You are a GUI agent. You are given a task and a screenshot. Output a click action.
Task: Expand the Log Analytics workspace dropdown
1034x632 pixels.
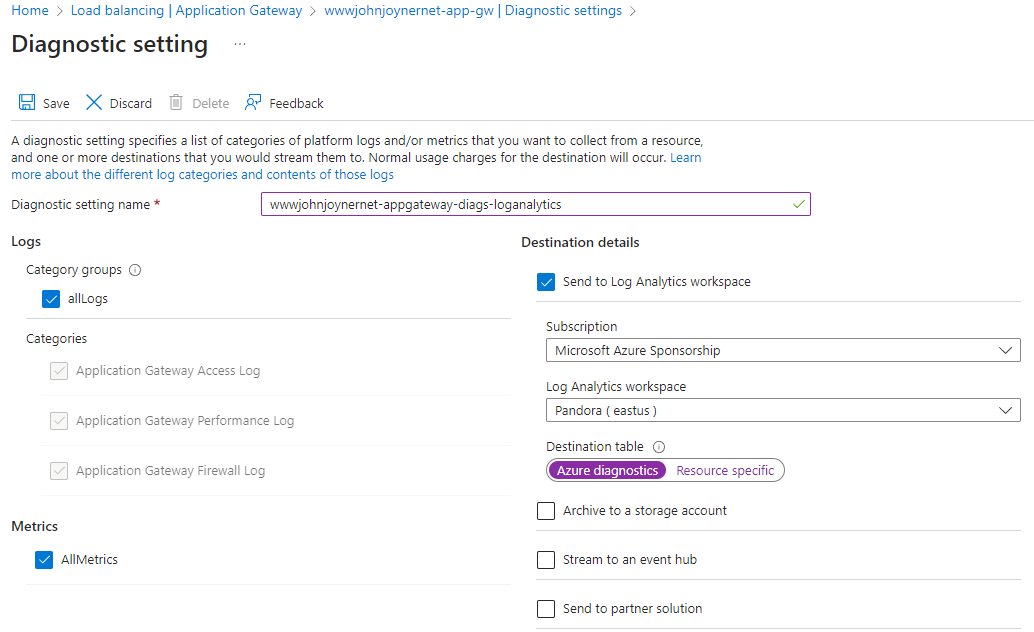(783, 410)
